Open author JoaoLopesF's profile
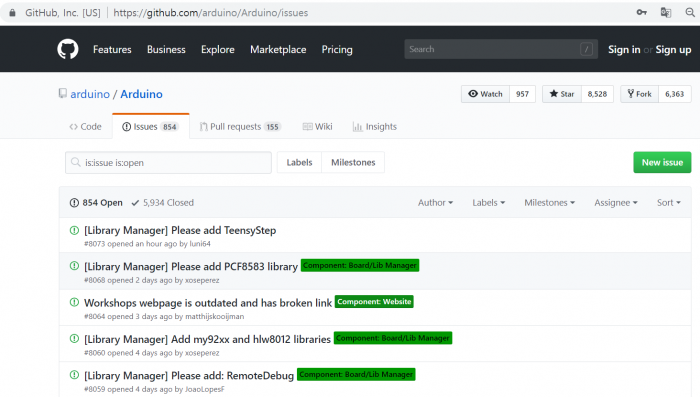Screen dimensions: 700x397 pos(204,389)
